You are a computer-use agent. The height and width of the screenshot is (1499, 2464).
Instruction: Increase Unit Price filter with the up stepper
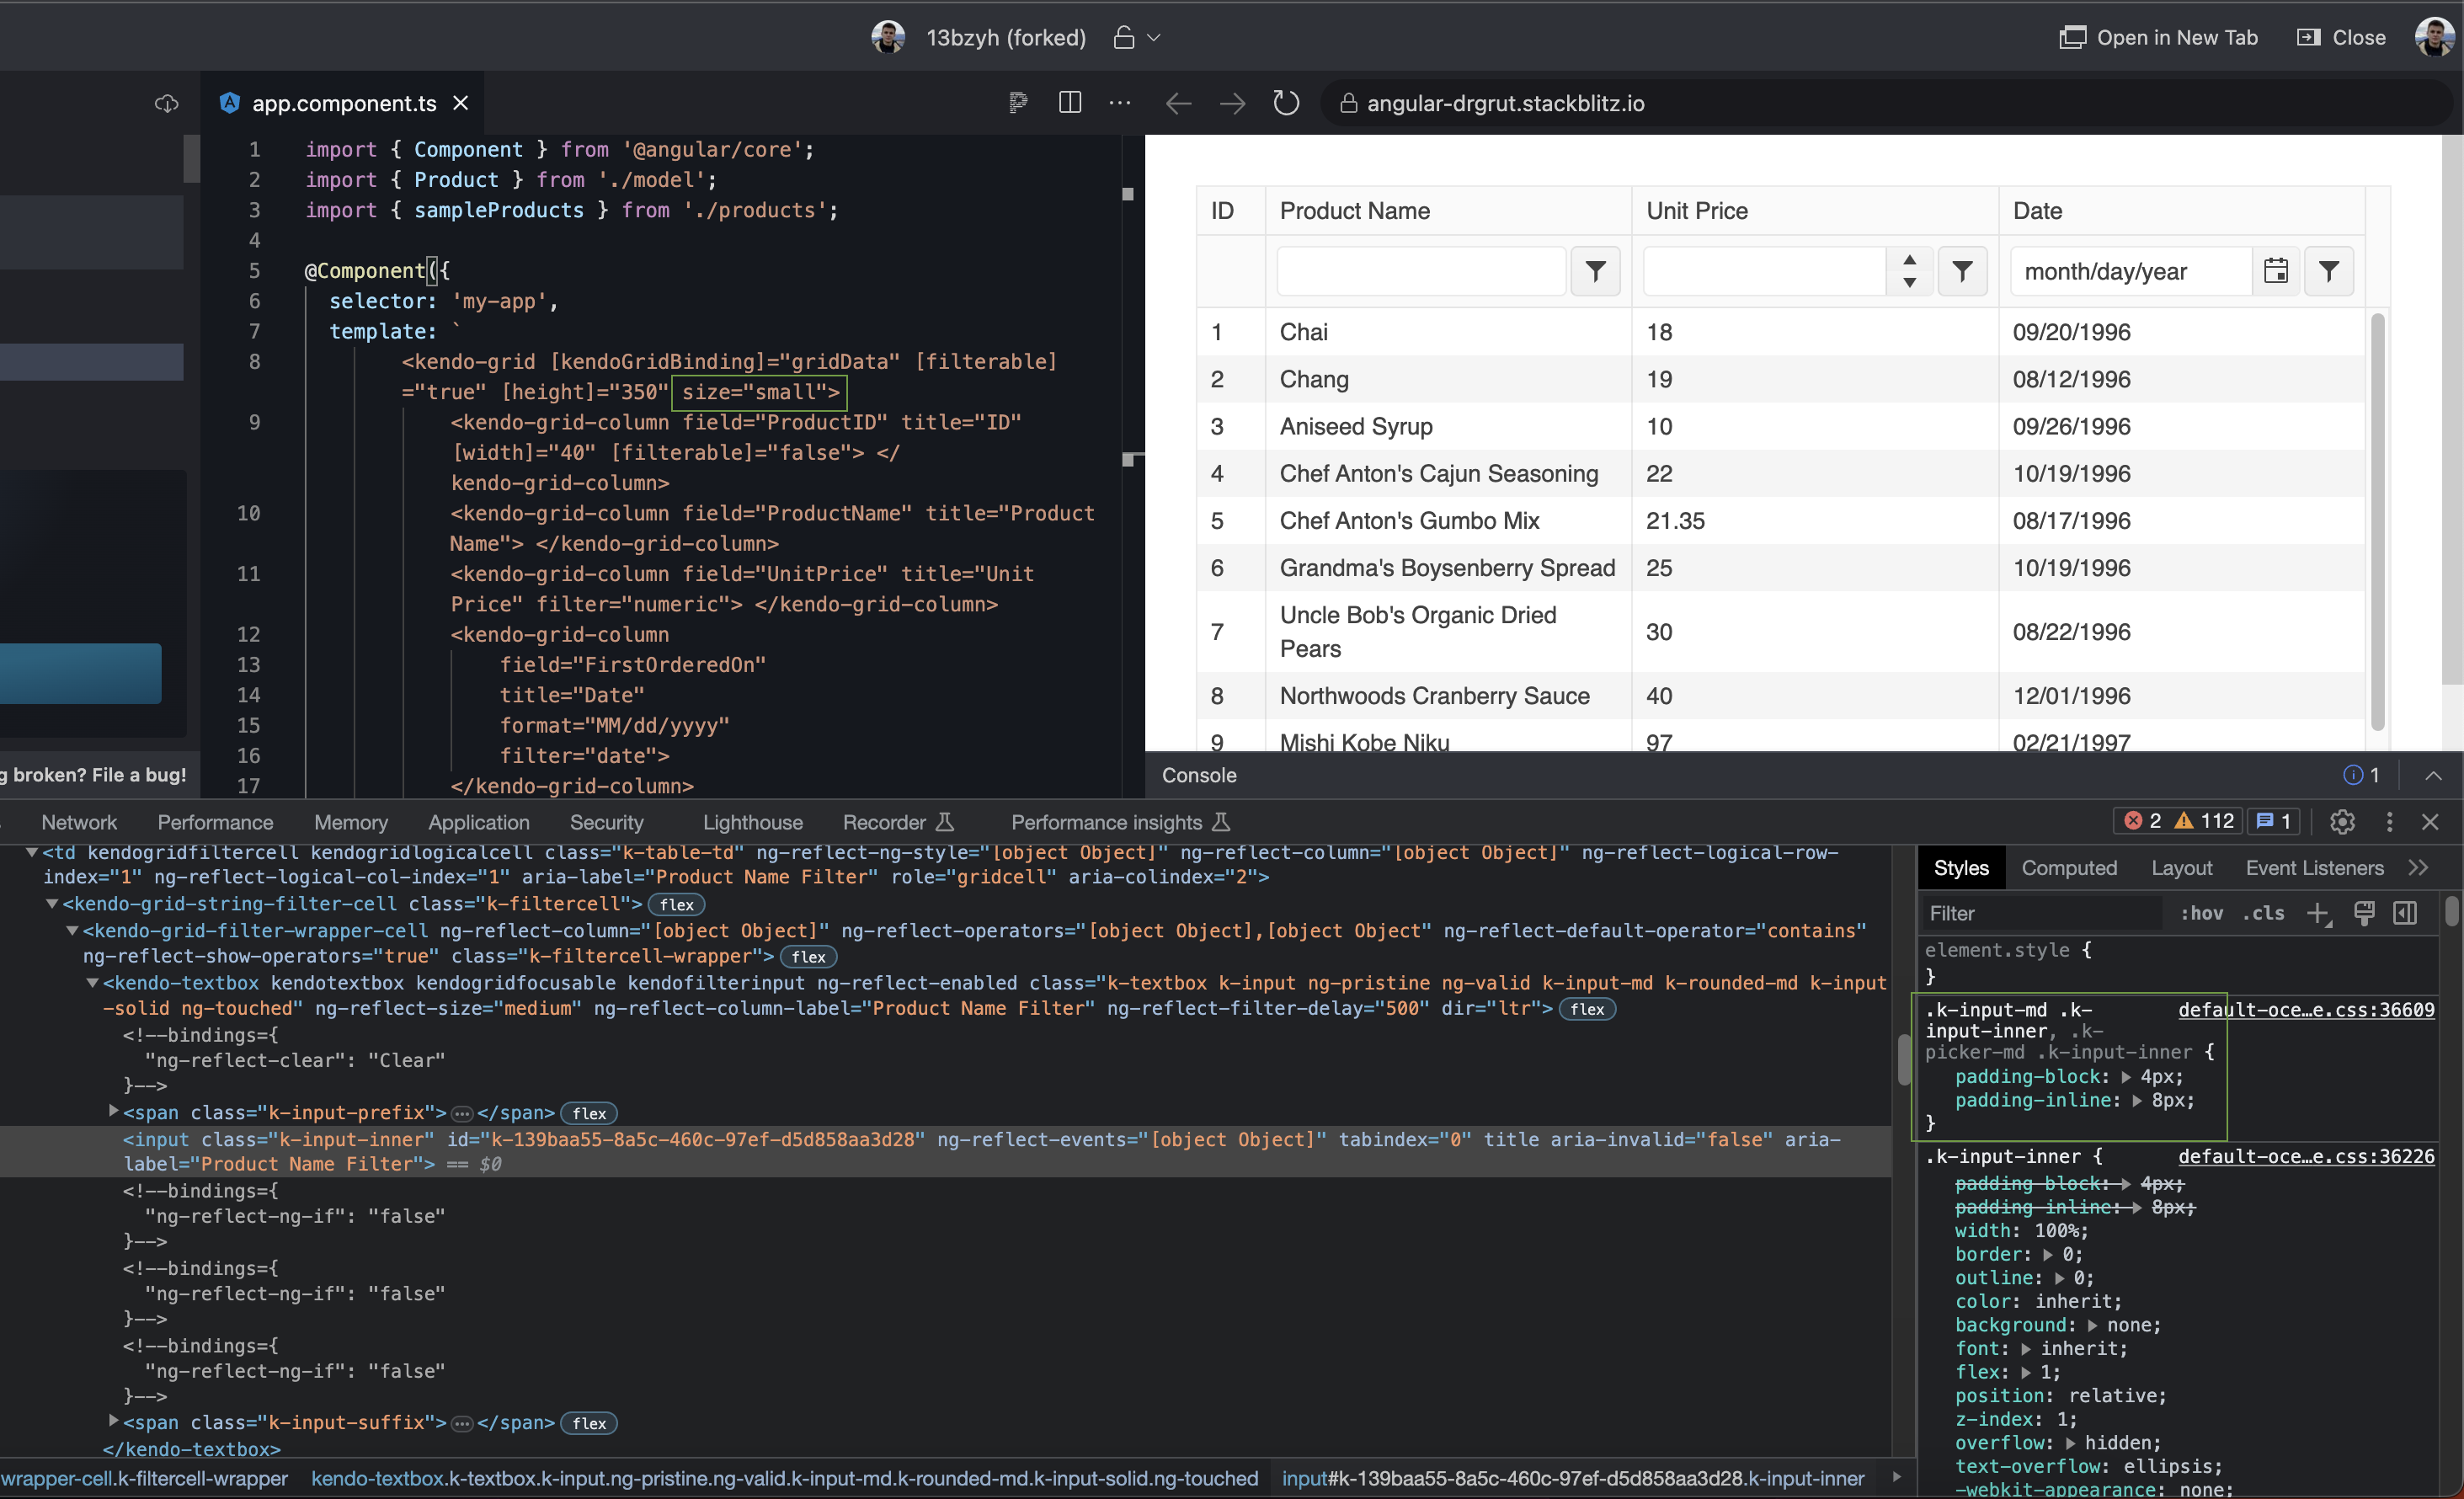pos(1909,262)
